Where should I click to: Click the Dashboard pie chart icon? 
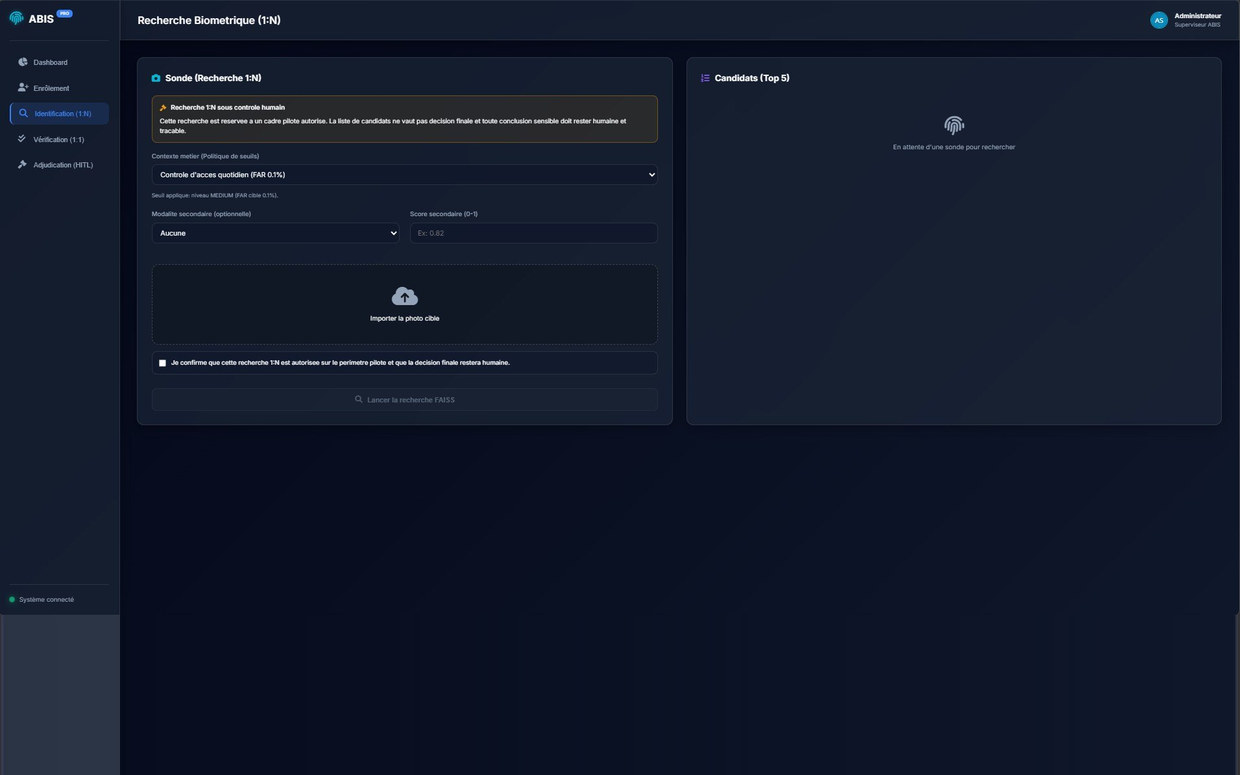pyautogui.click(x=23, y=62)
